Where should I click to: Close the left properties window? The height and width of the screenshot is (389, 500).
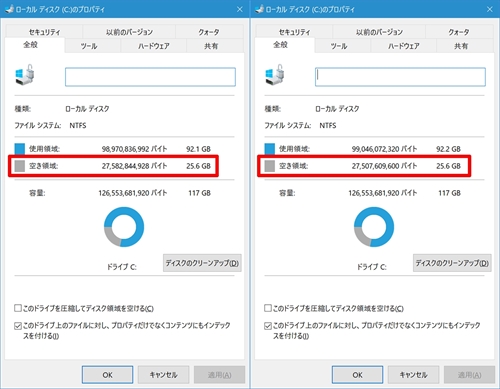click(240, 9)
